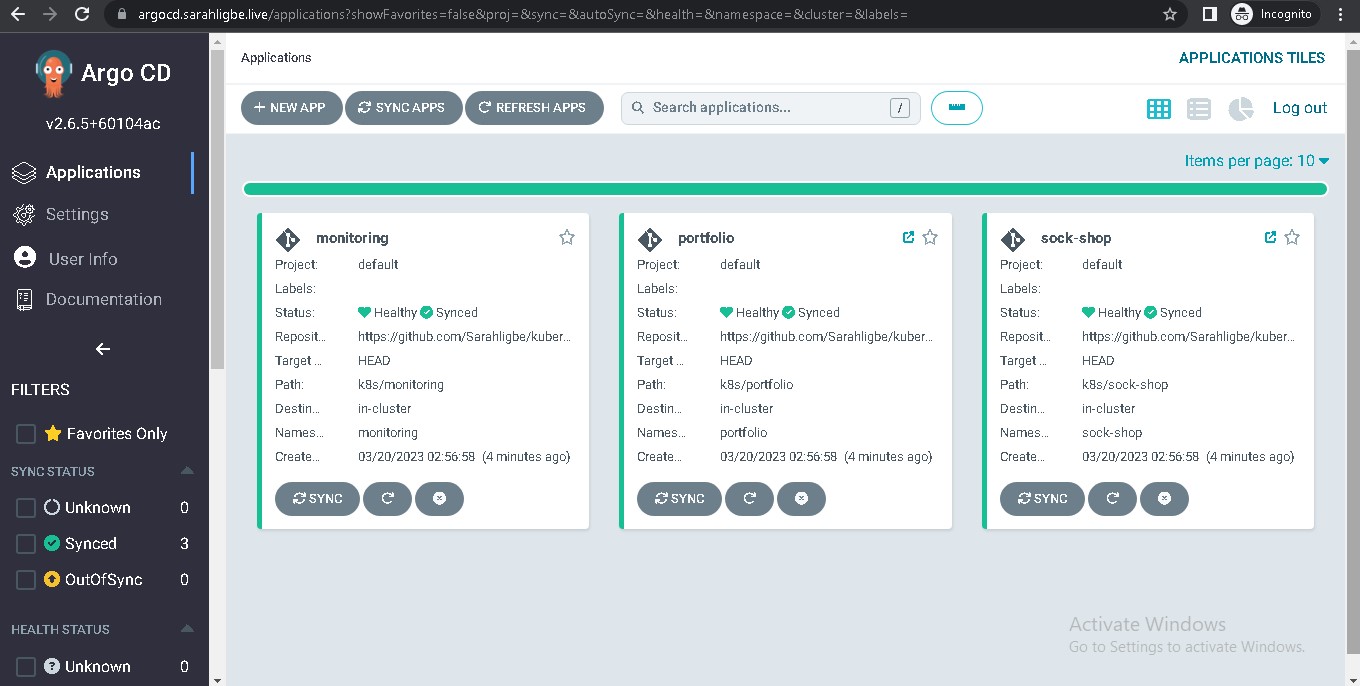Delete the sock-shop application
Screen dimensions: 1360x686
[1164, 499]
